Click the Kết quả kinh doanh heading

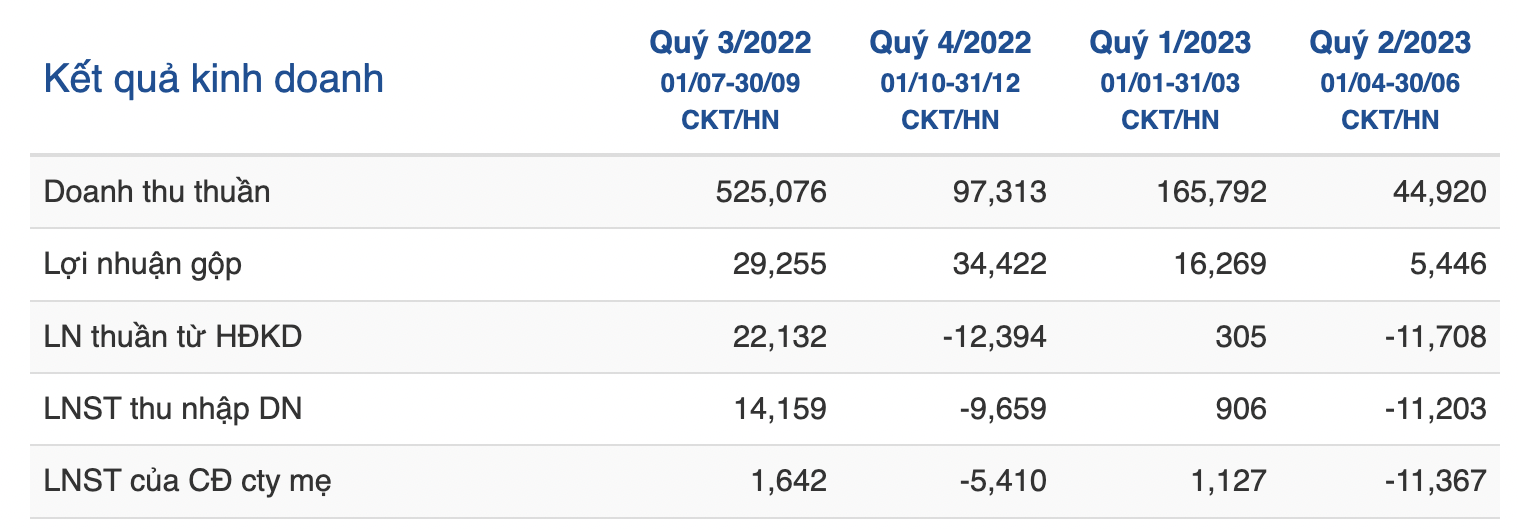pos(213,79)
